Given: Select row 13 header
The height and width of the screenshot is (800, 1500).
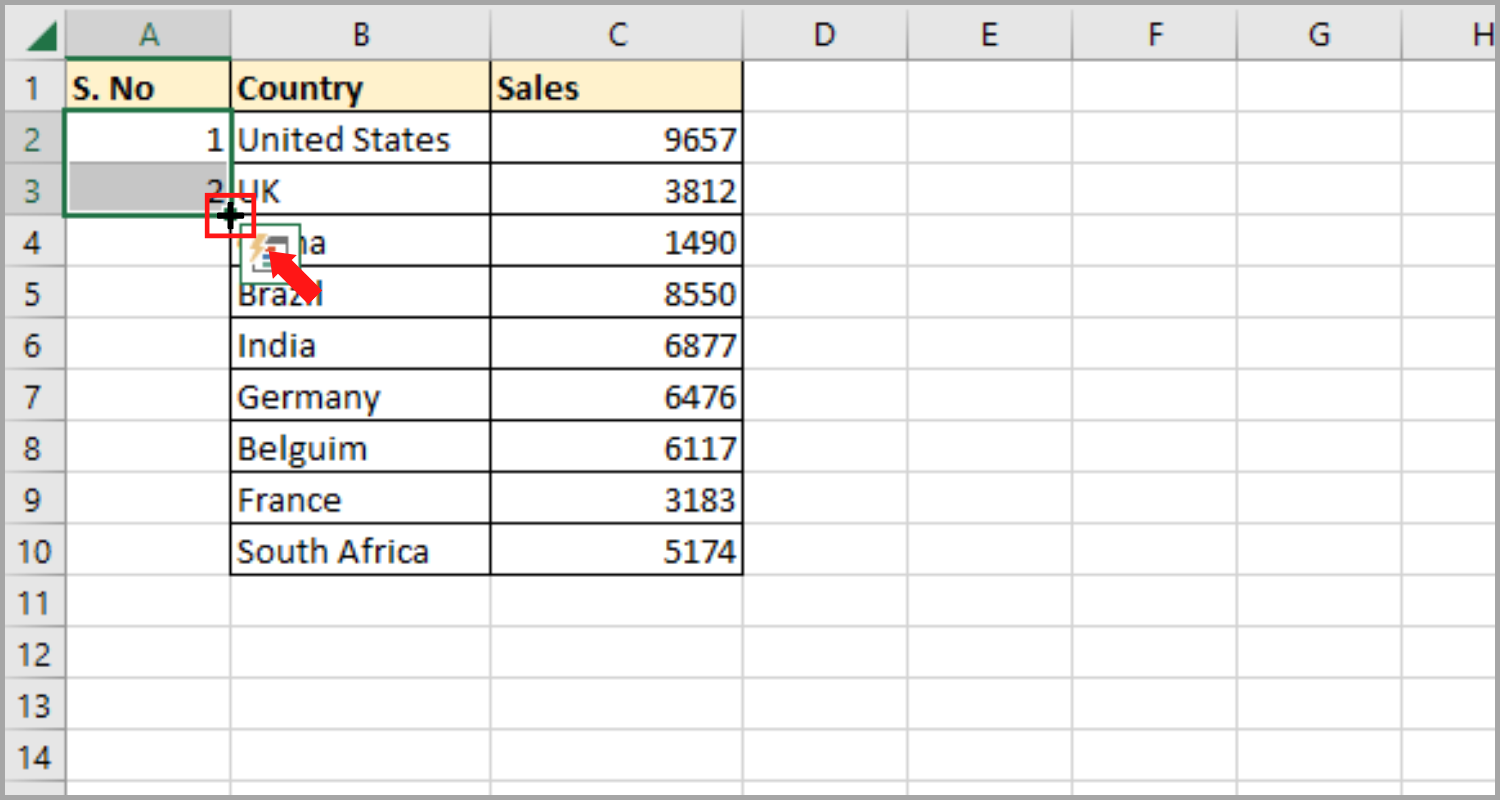Looking at the screenshot, I should pos(33,706).
